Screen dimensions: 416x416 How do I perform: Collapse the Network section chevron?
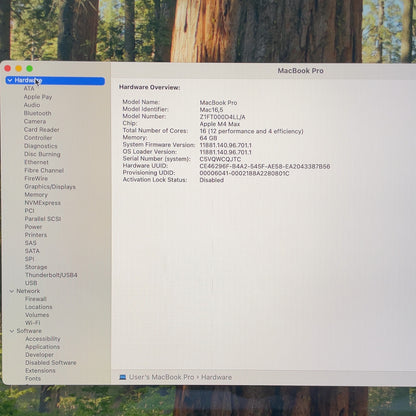12,291
